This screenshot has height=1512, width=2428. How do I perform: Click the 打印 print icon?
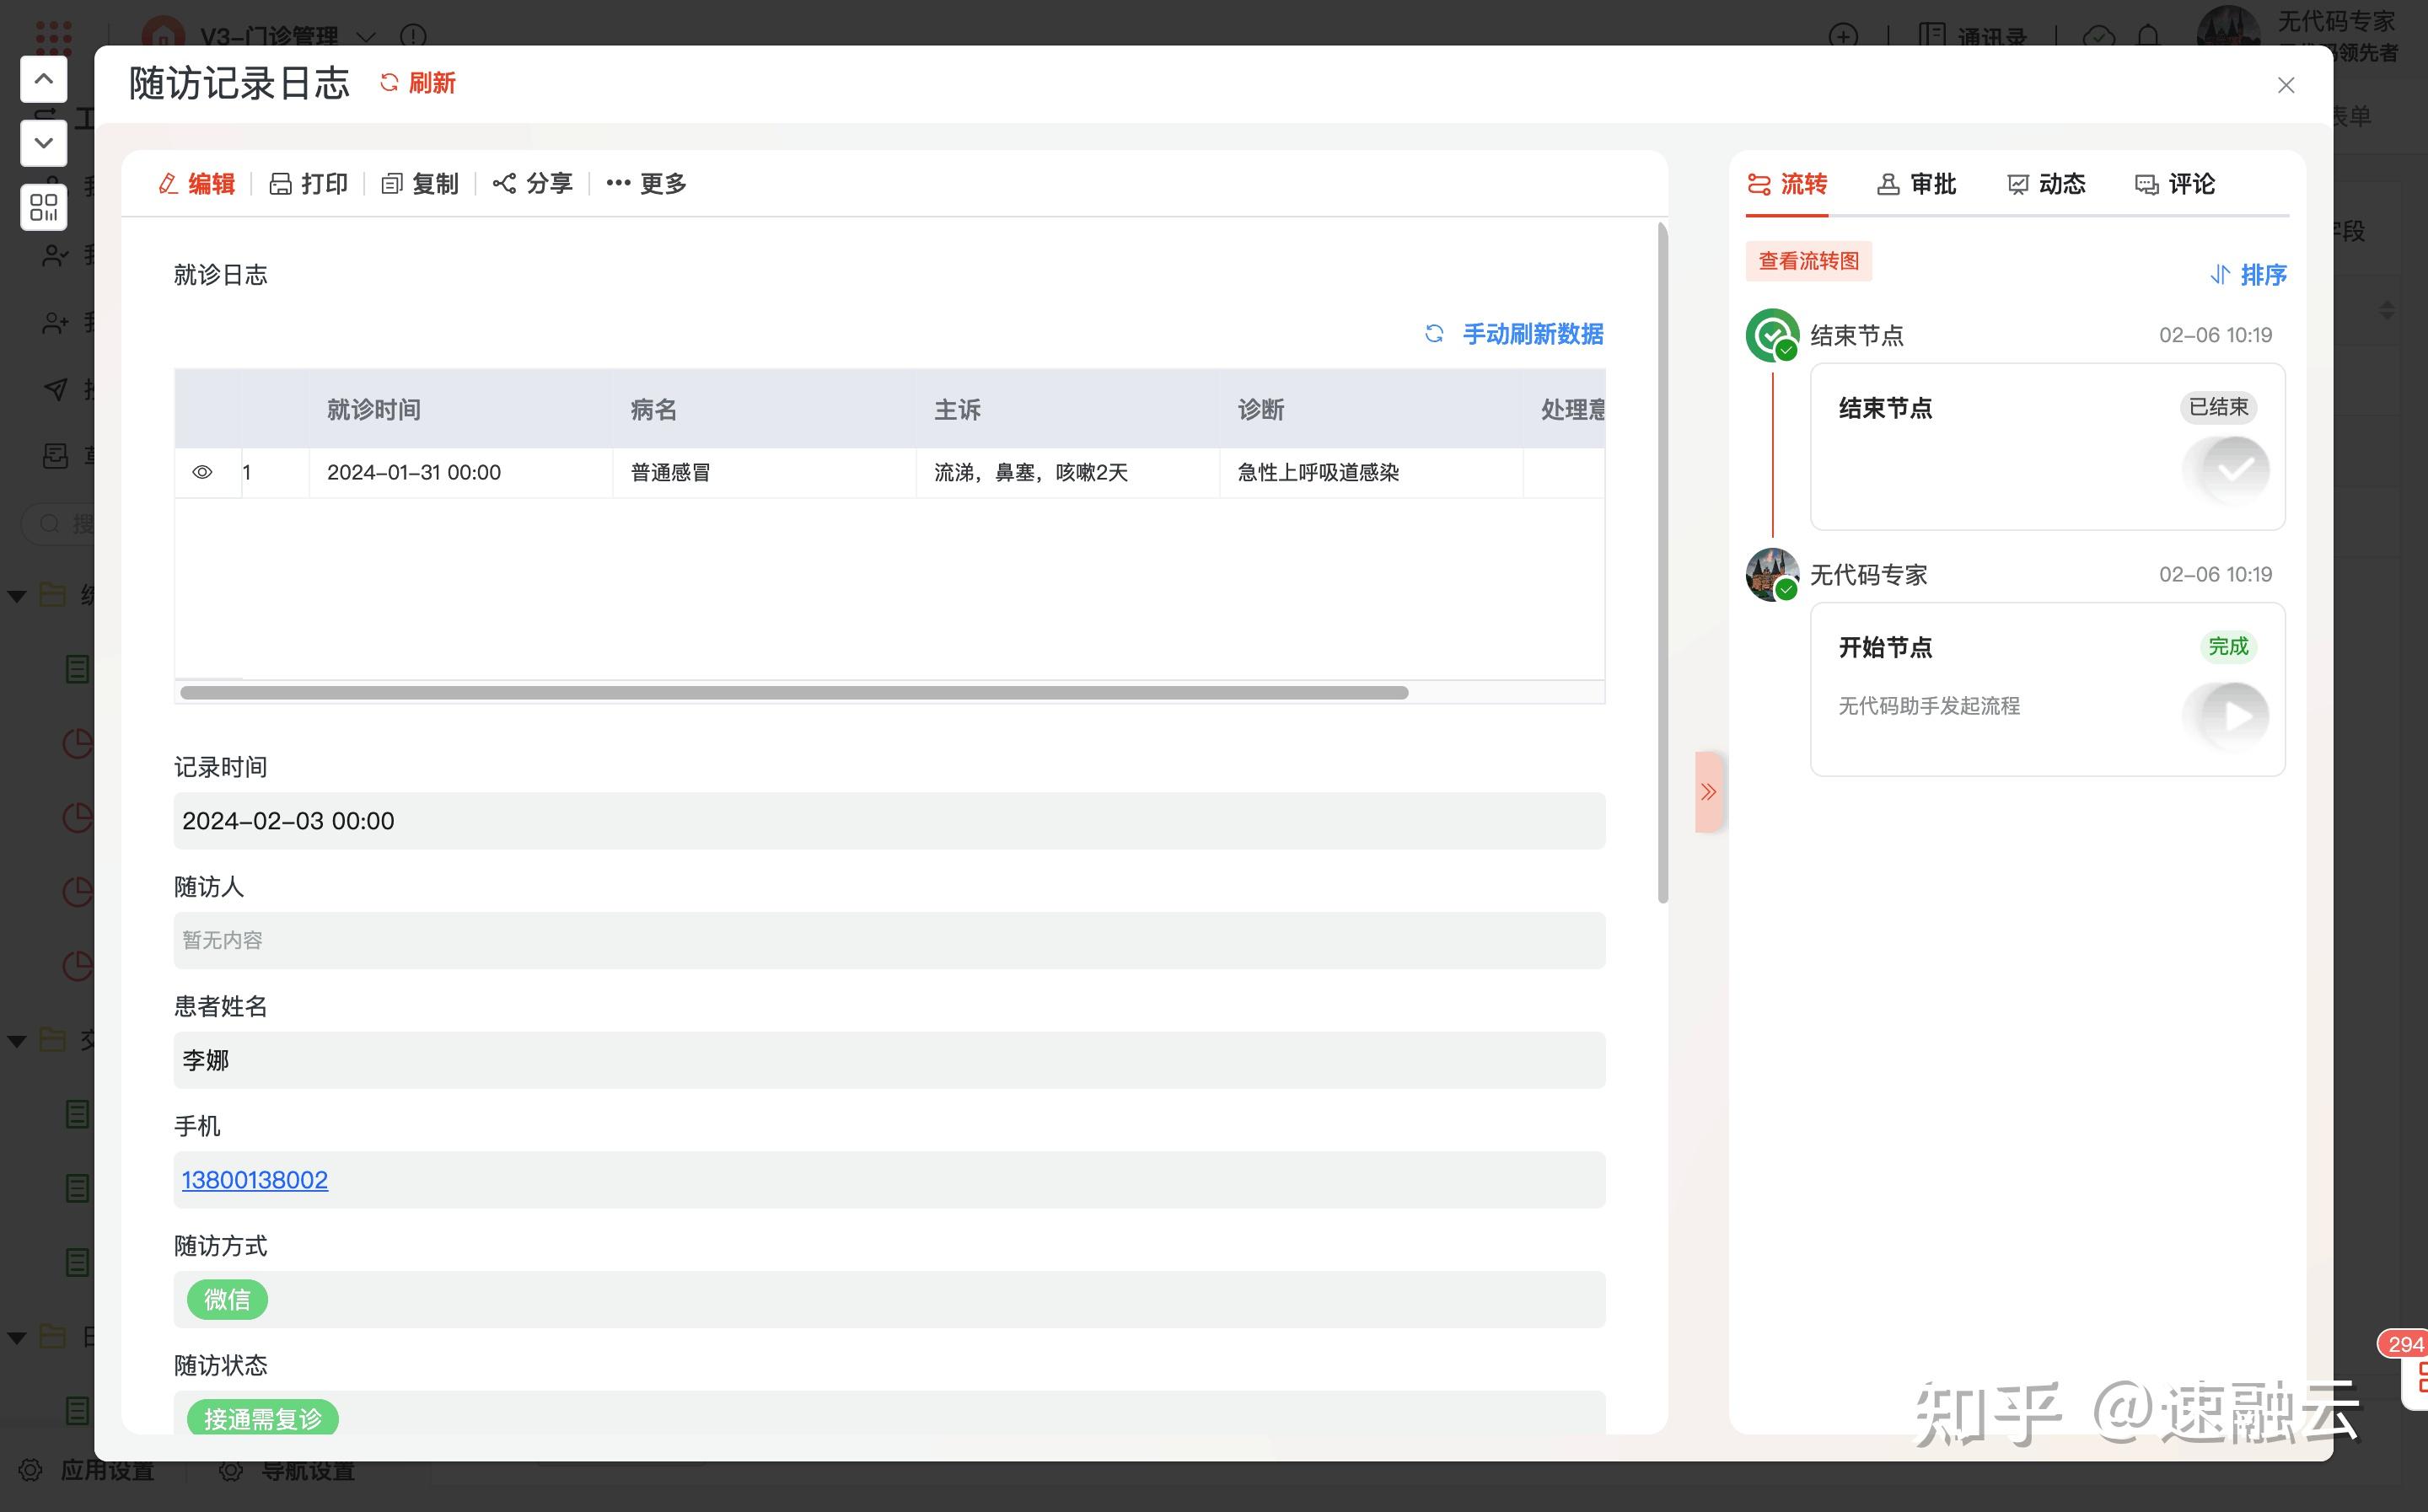[281, 184]
